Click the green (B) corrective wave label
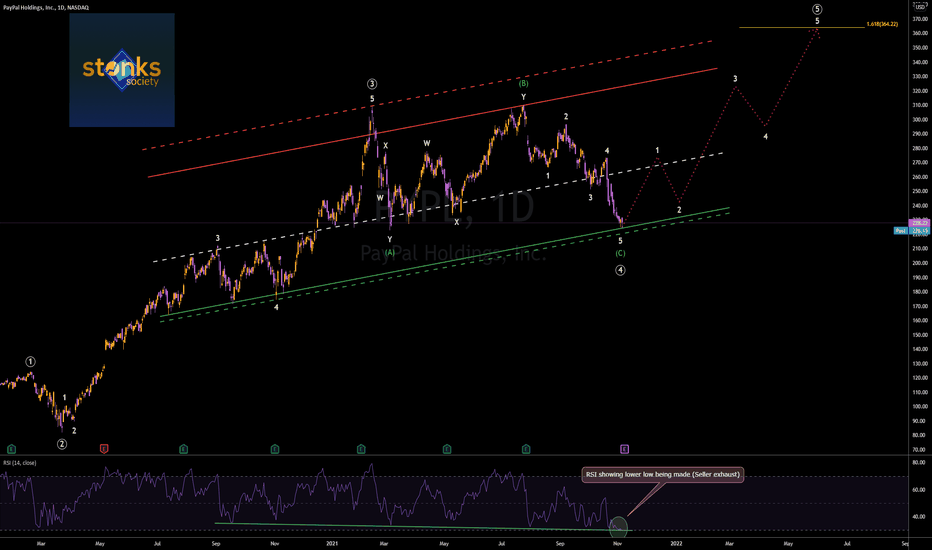 pos(523,84)
